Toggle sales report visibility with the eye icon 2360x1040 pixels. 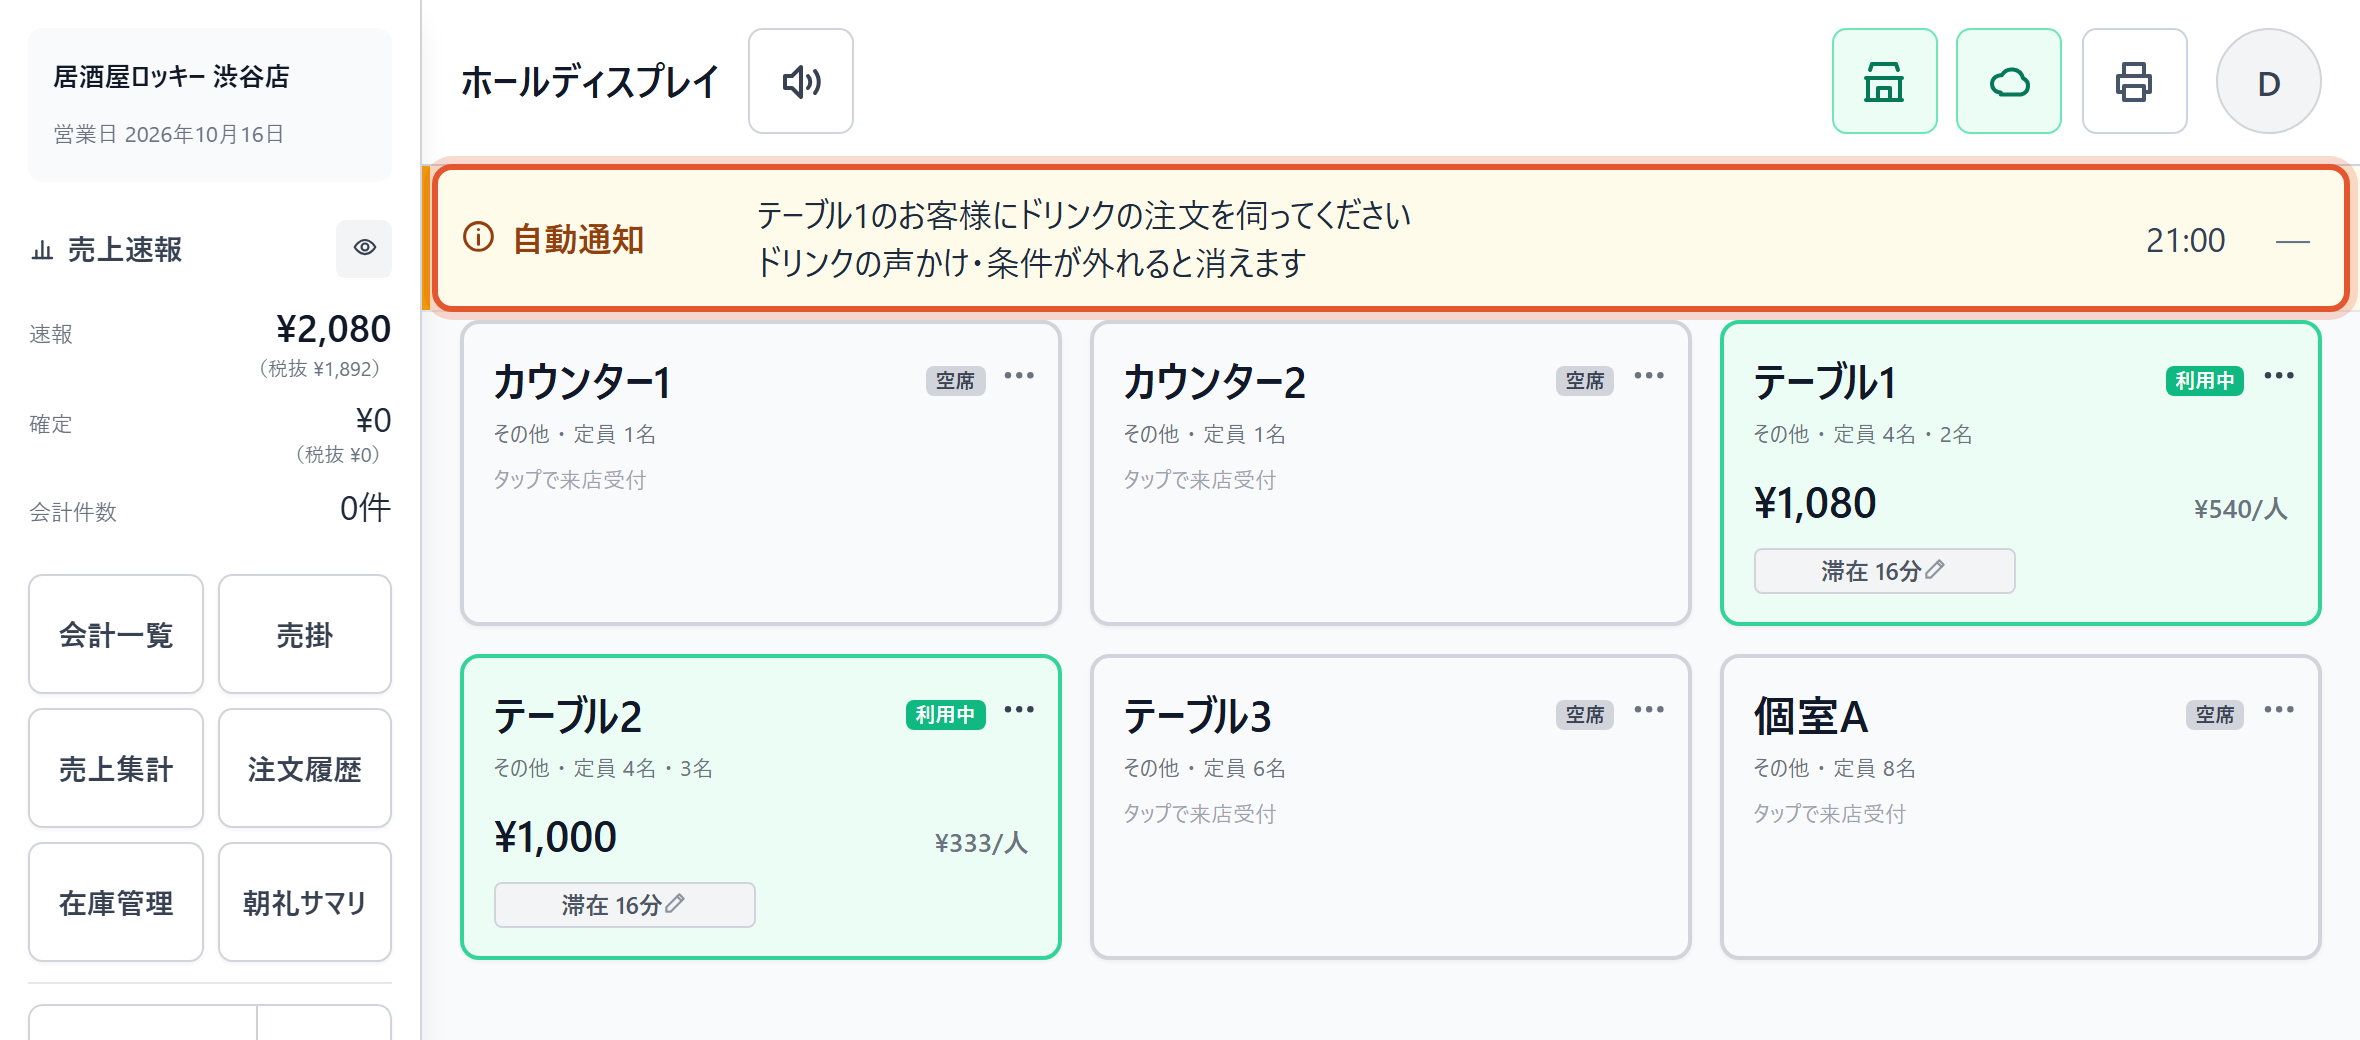tap(364, 248)
